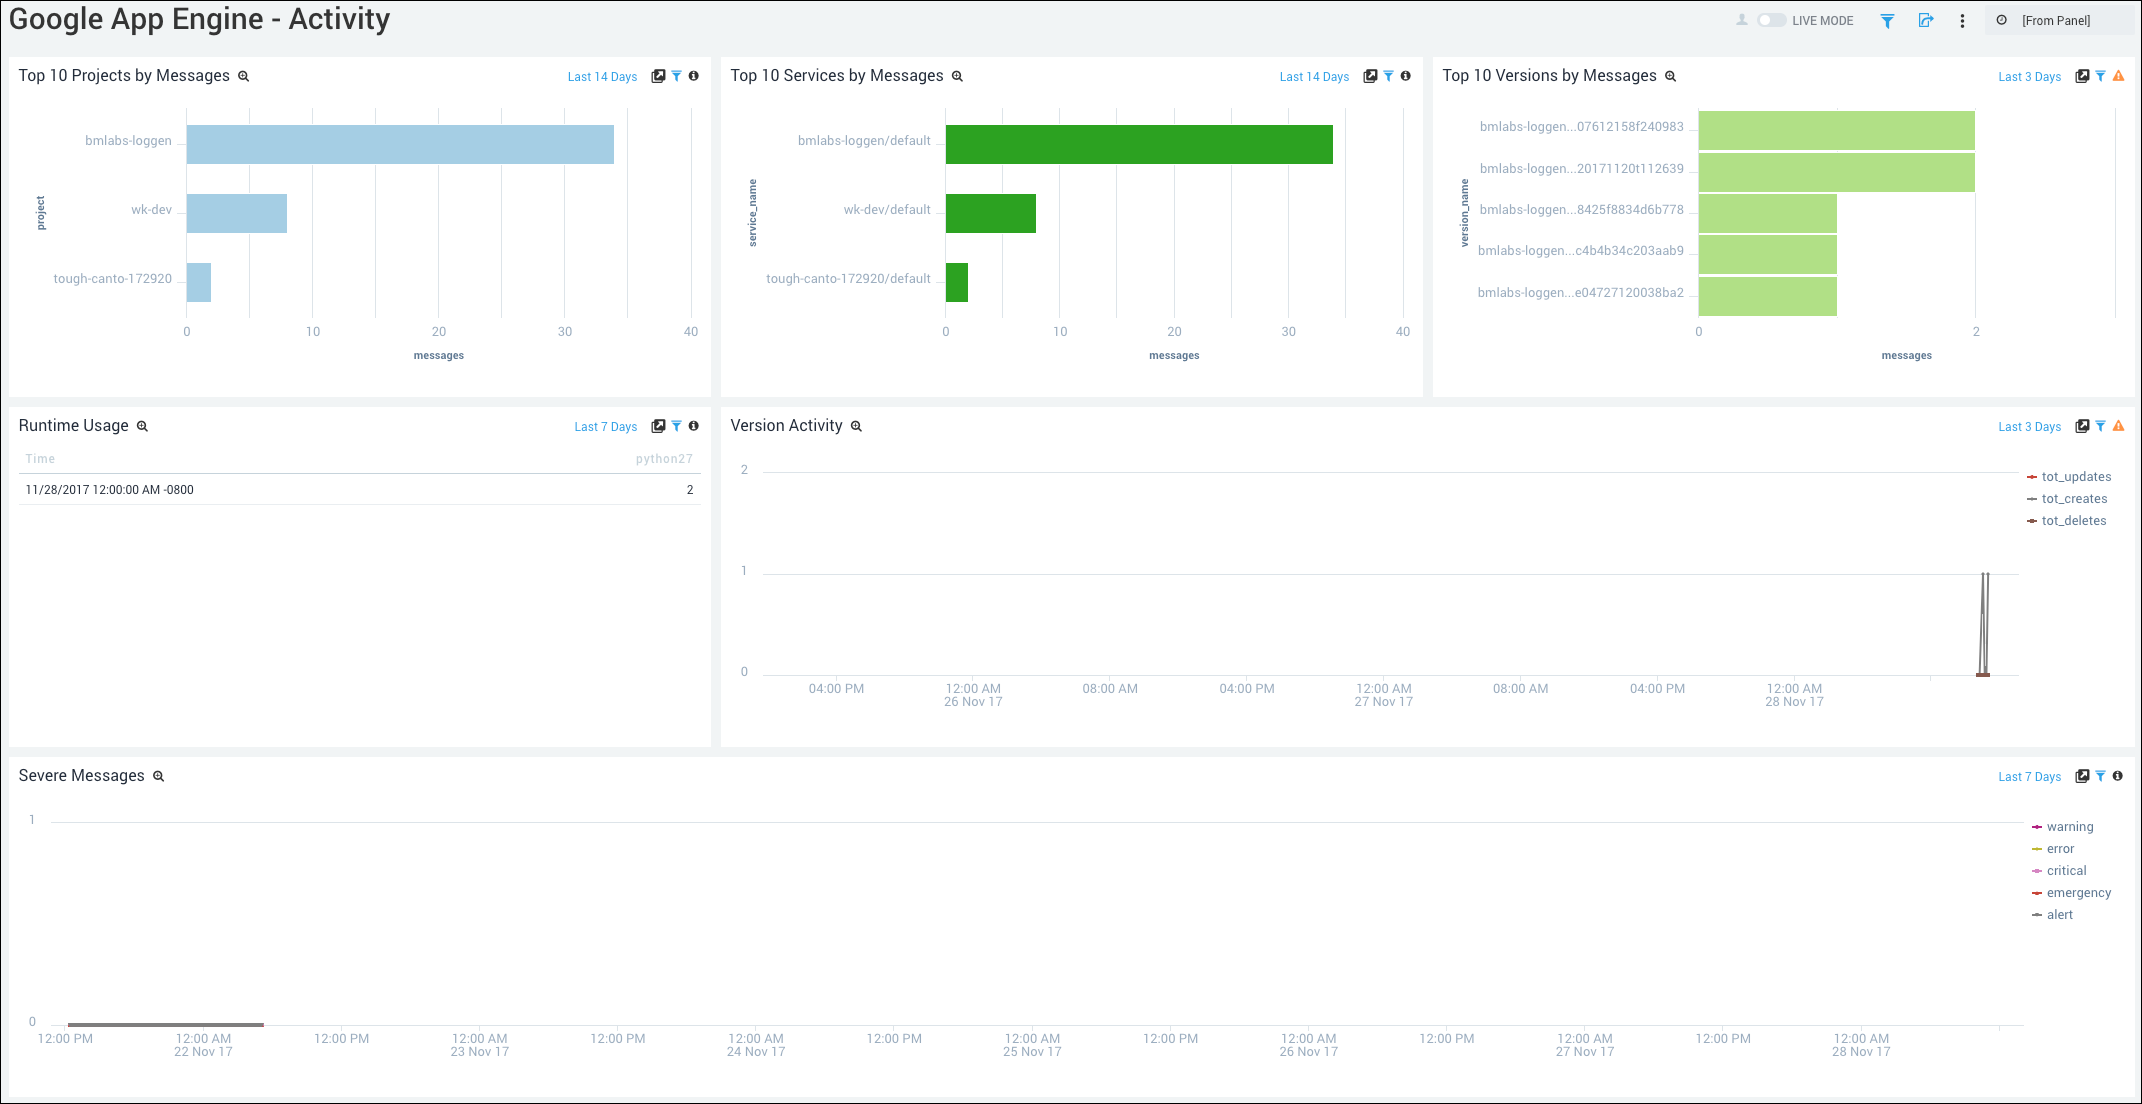Click the Last 7 Days link on Severe Messages
The height and width of the screenshot is (1104, 2142).
click(2029, 776)
